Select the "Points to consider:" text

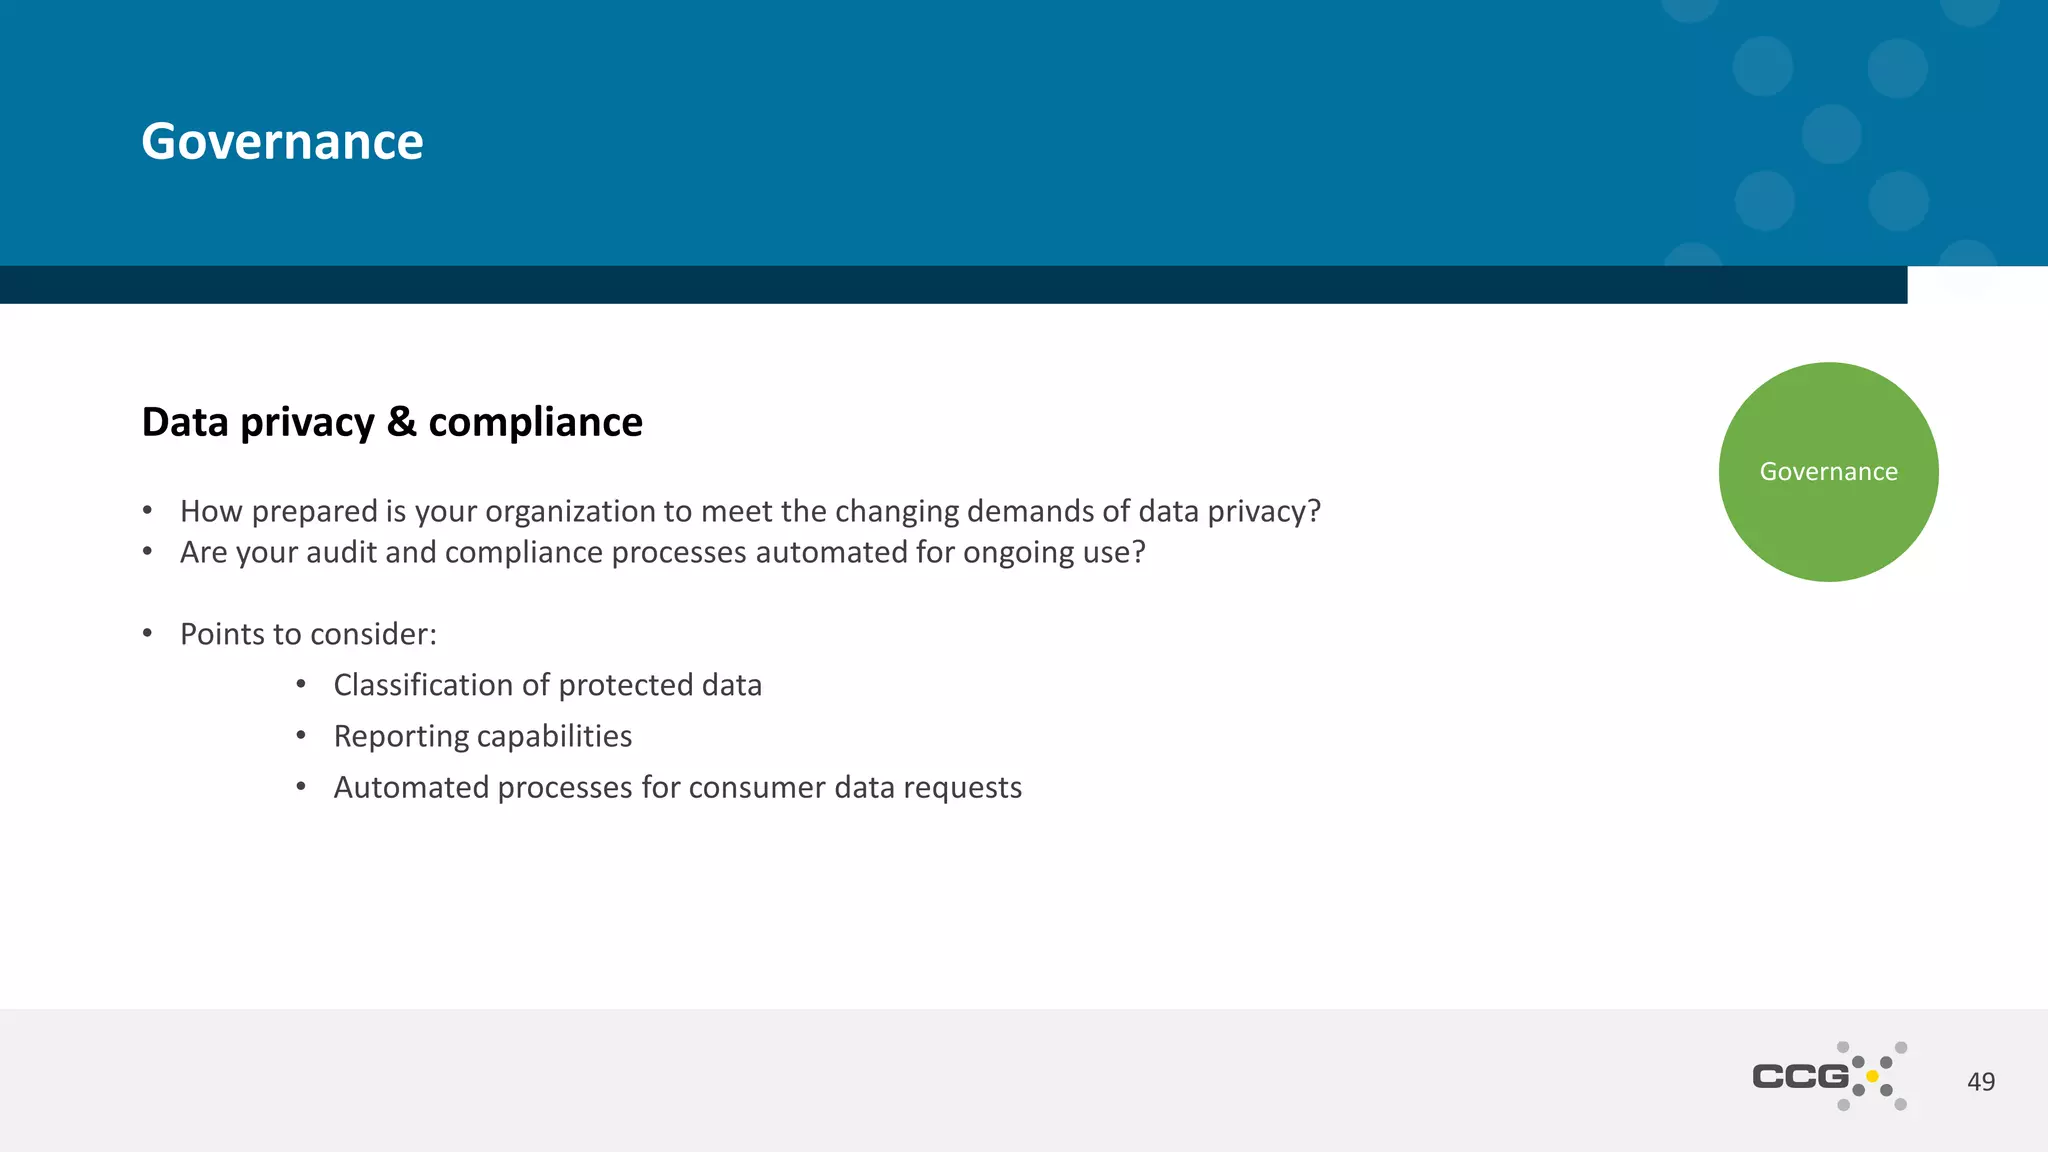click(x=308, y=634)
